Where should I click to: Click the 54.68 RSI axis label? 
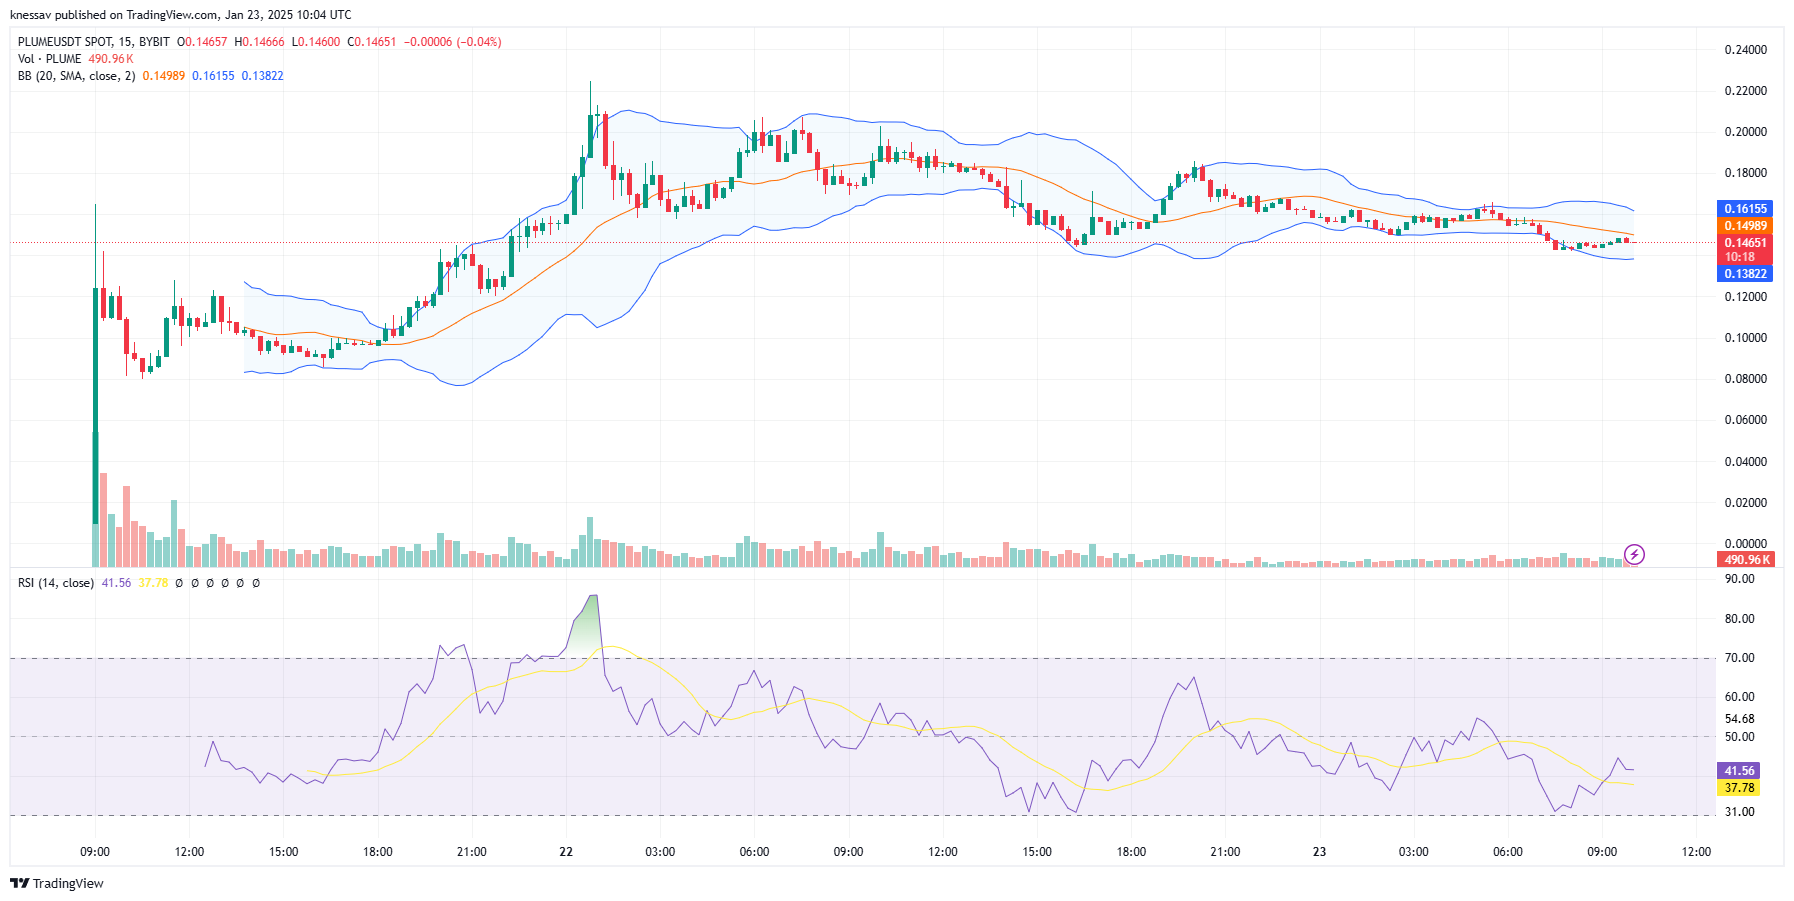tap(1740, 719)
